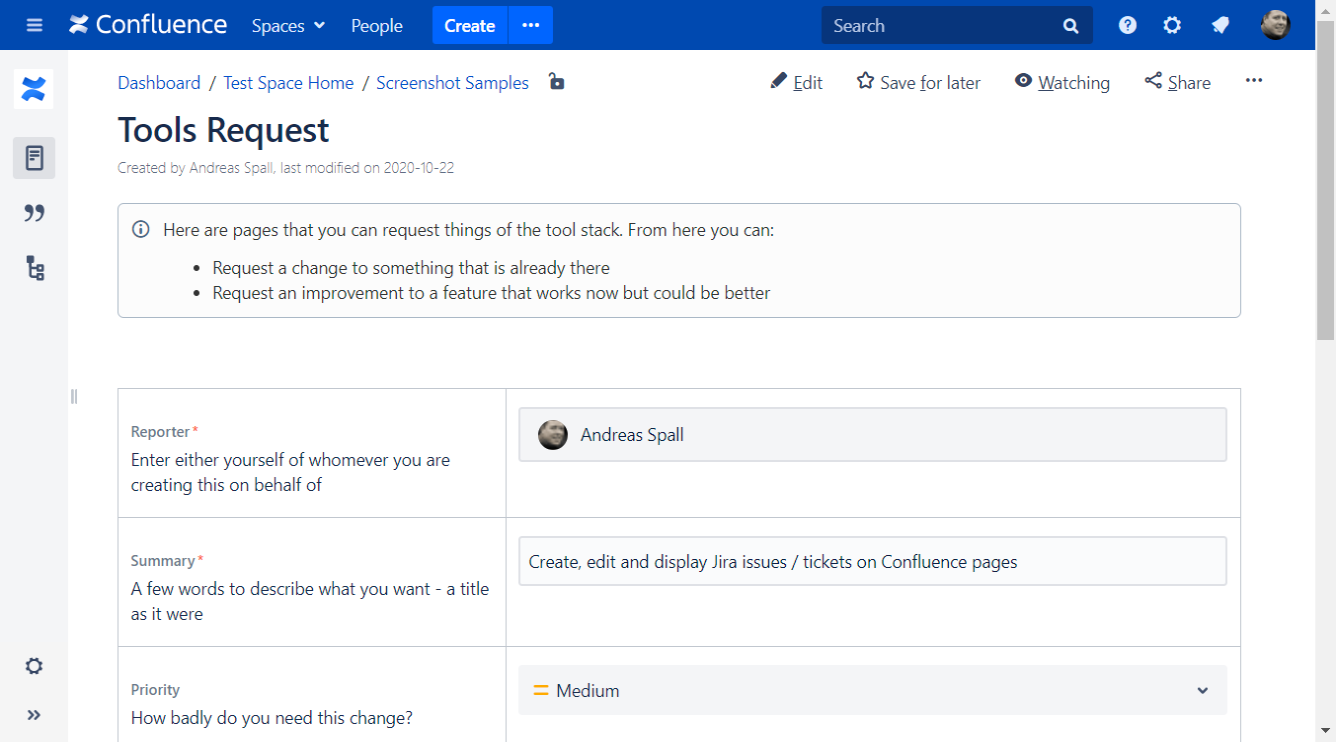Screen dimensions: 1336x742
Task: Open the Spaces dropdown menu
Action: tap(288, 26)
